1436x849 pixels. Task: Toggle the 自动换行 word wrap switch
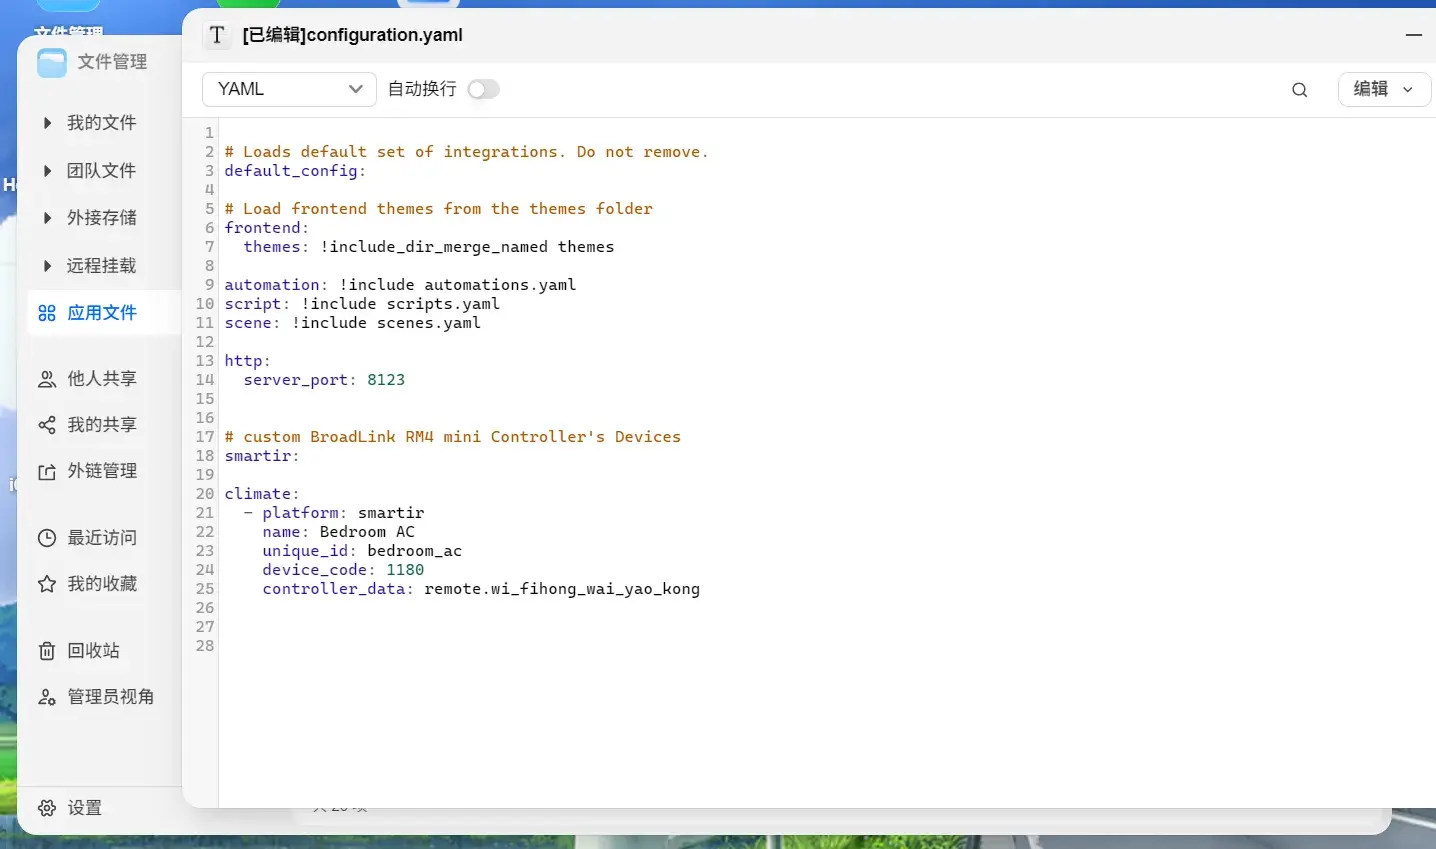click(x=483, y=89)
